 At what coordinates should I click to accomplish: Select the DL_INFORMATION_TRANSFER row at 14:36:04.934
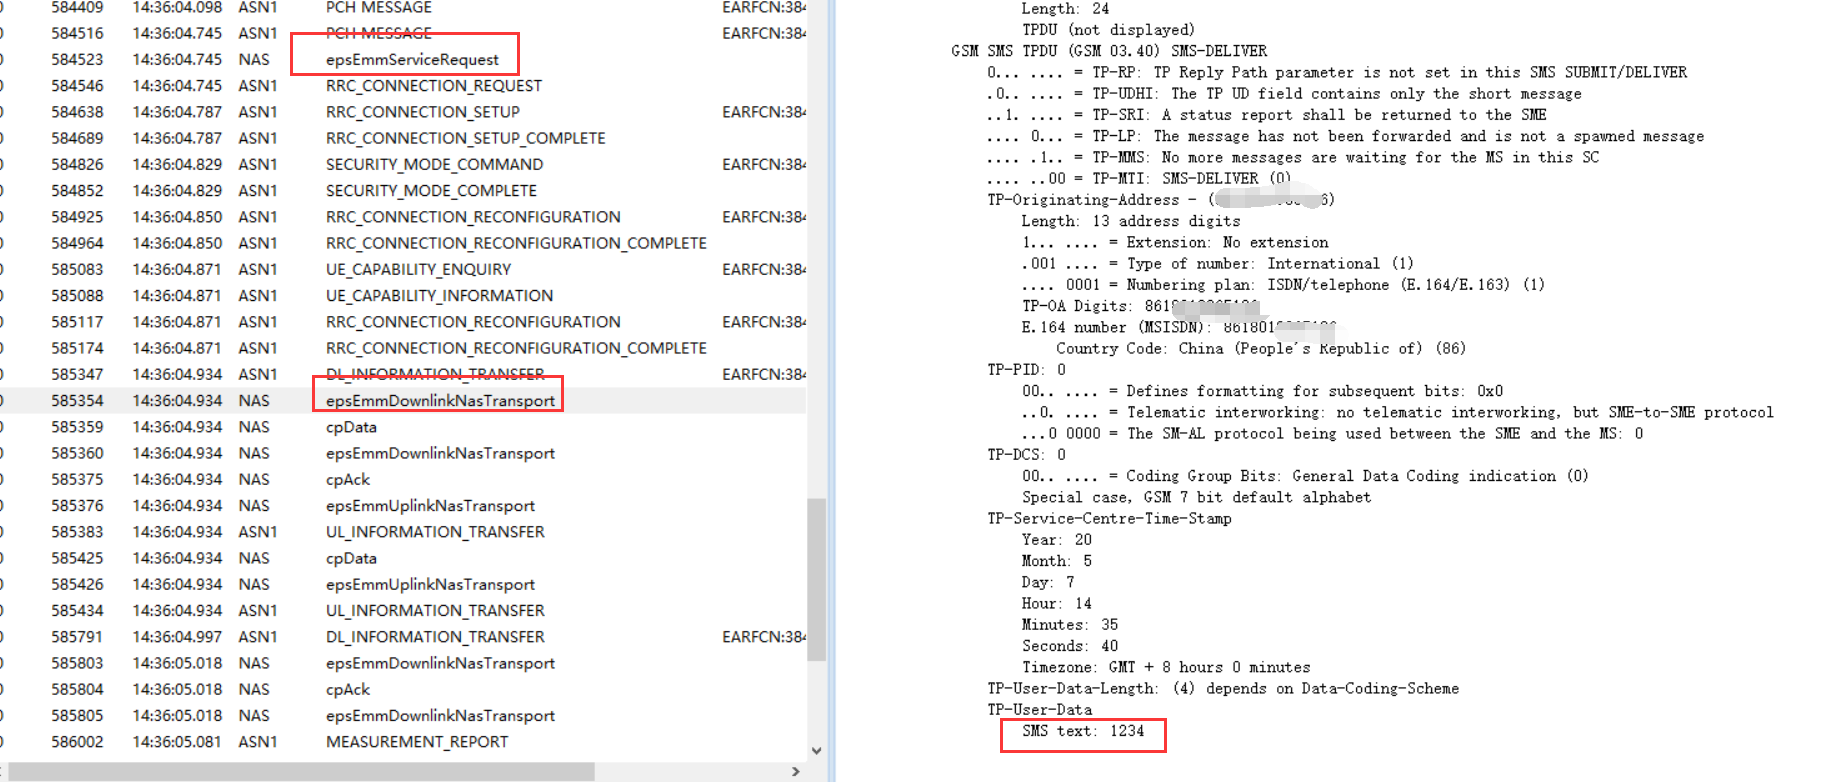(x=403, y=374)
